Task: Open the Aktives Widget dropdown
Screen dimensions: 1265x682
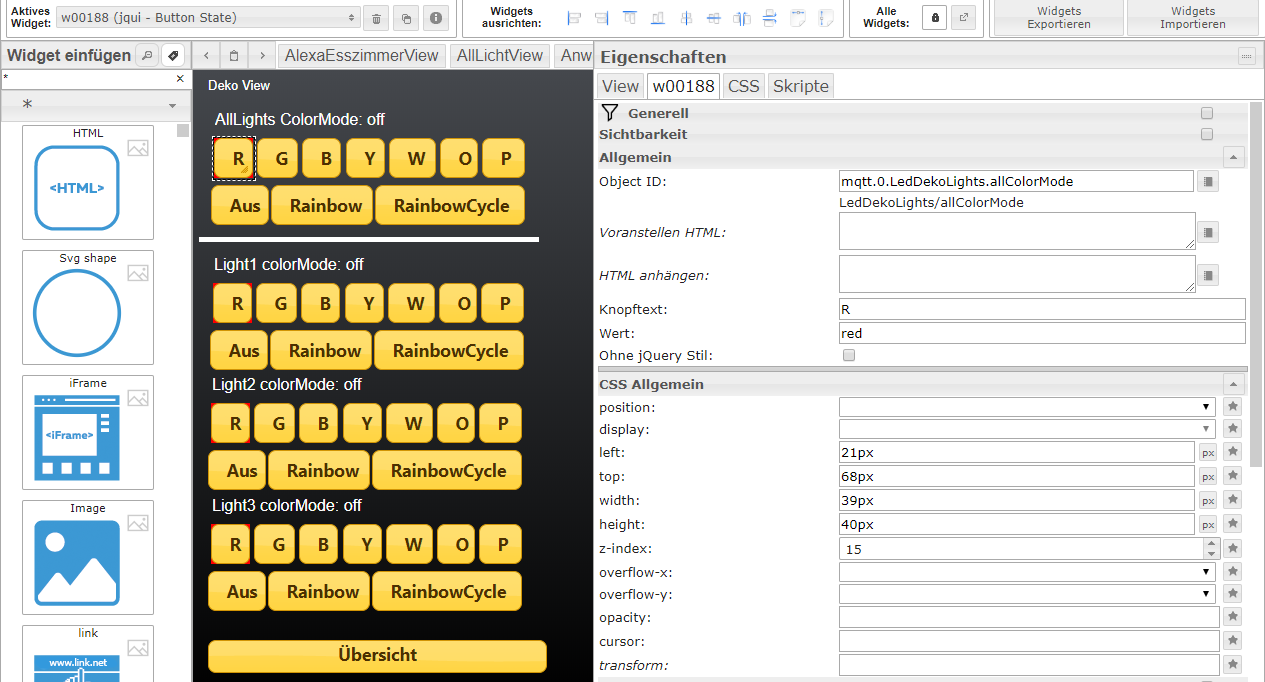Action: [x=207, y=18]
